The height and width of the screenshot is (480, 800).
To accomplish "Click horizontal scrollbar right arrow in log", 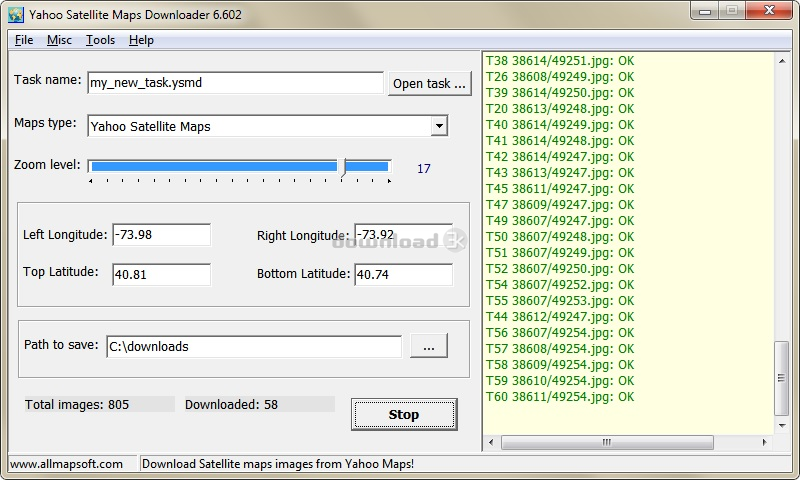I will [764, 442].
